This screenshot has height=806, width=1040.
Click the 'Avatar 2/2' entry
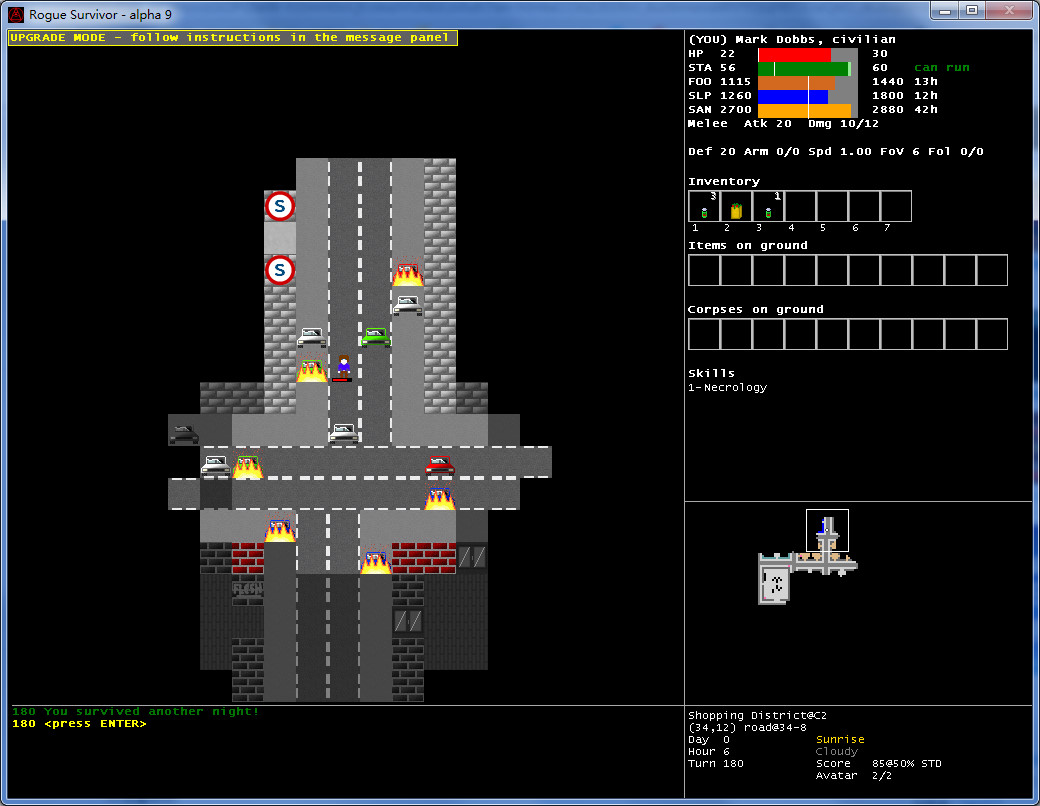[x=856, y=775]
